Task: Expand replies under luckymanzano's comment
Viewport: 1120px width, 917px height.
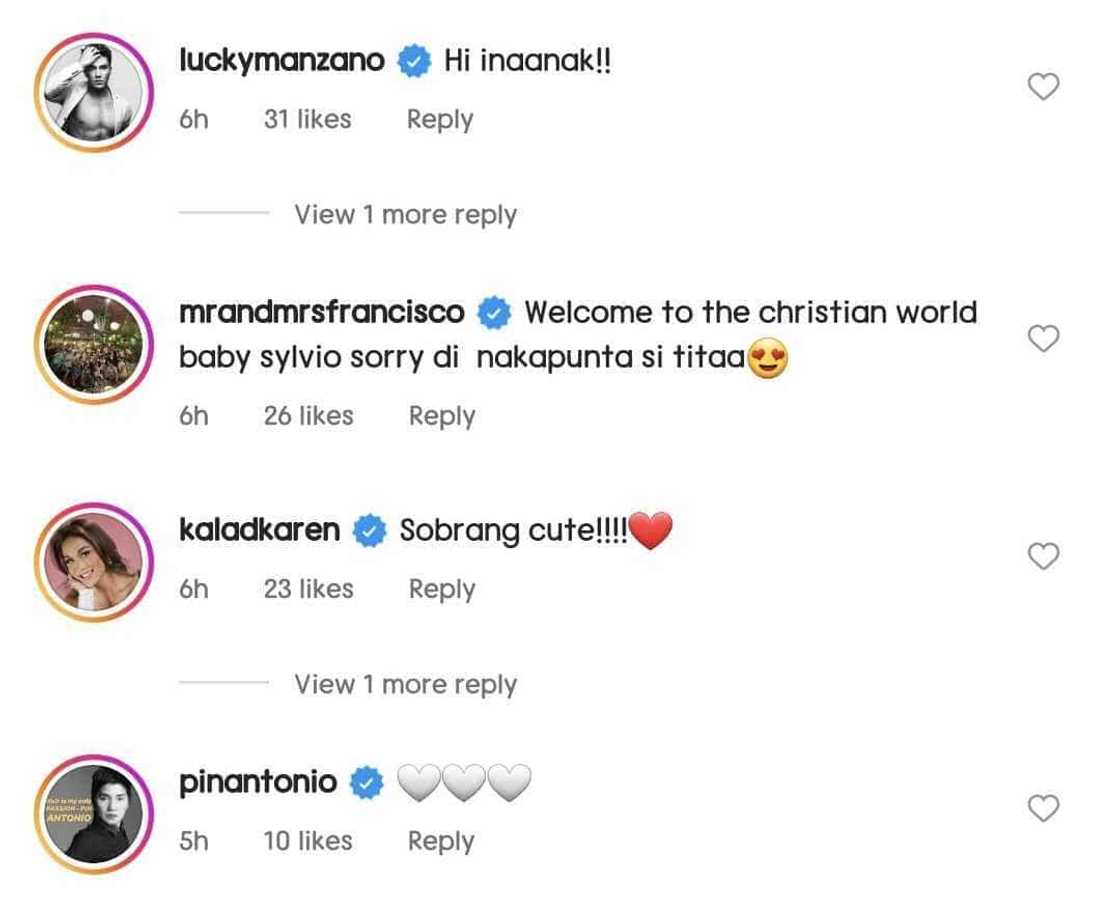Action: 405,215
